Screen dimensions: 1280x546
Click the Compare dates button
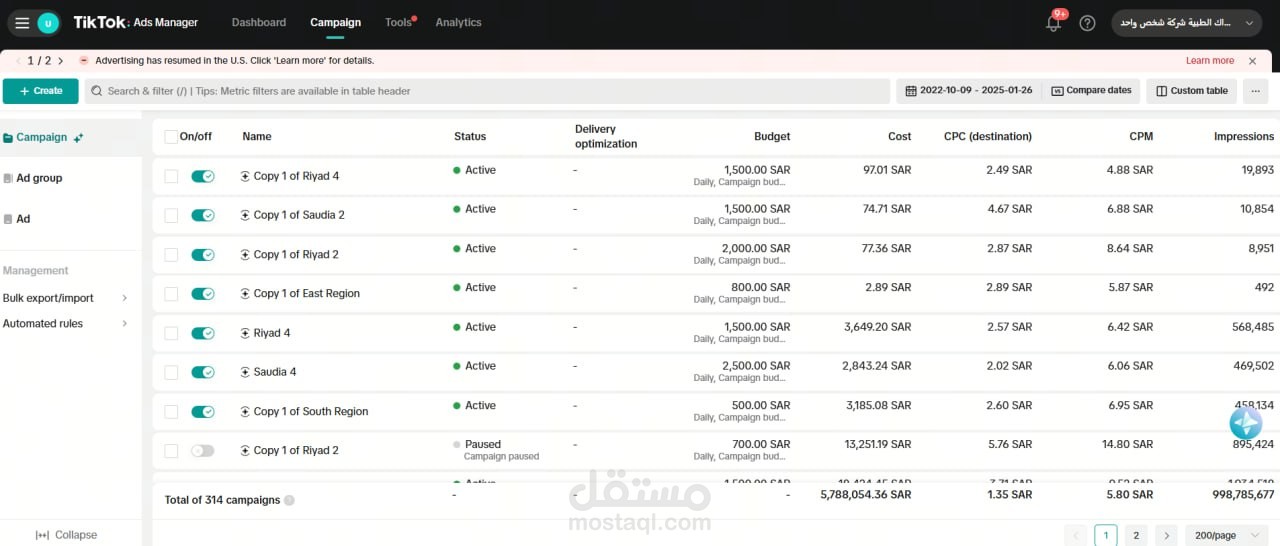pyautogui.click(x=1092, y=91)
